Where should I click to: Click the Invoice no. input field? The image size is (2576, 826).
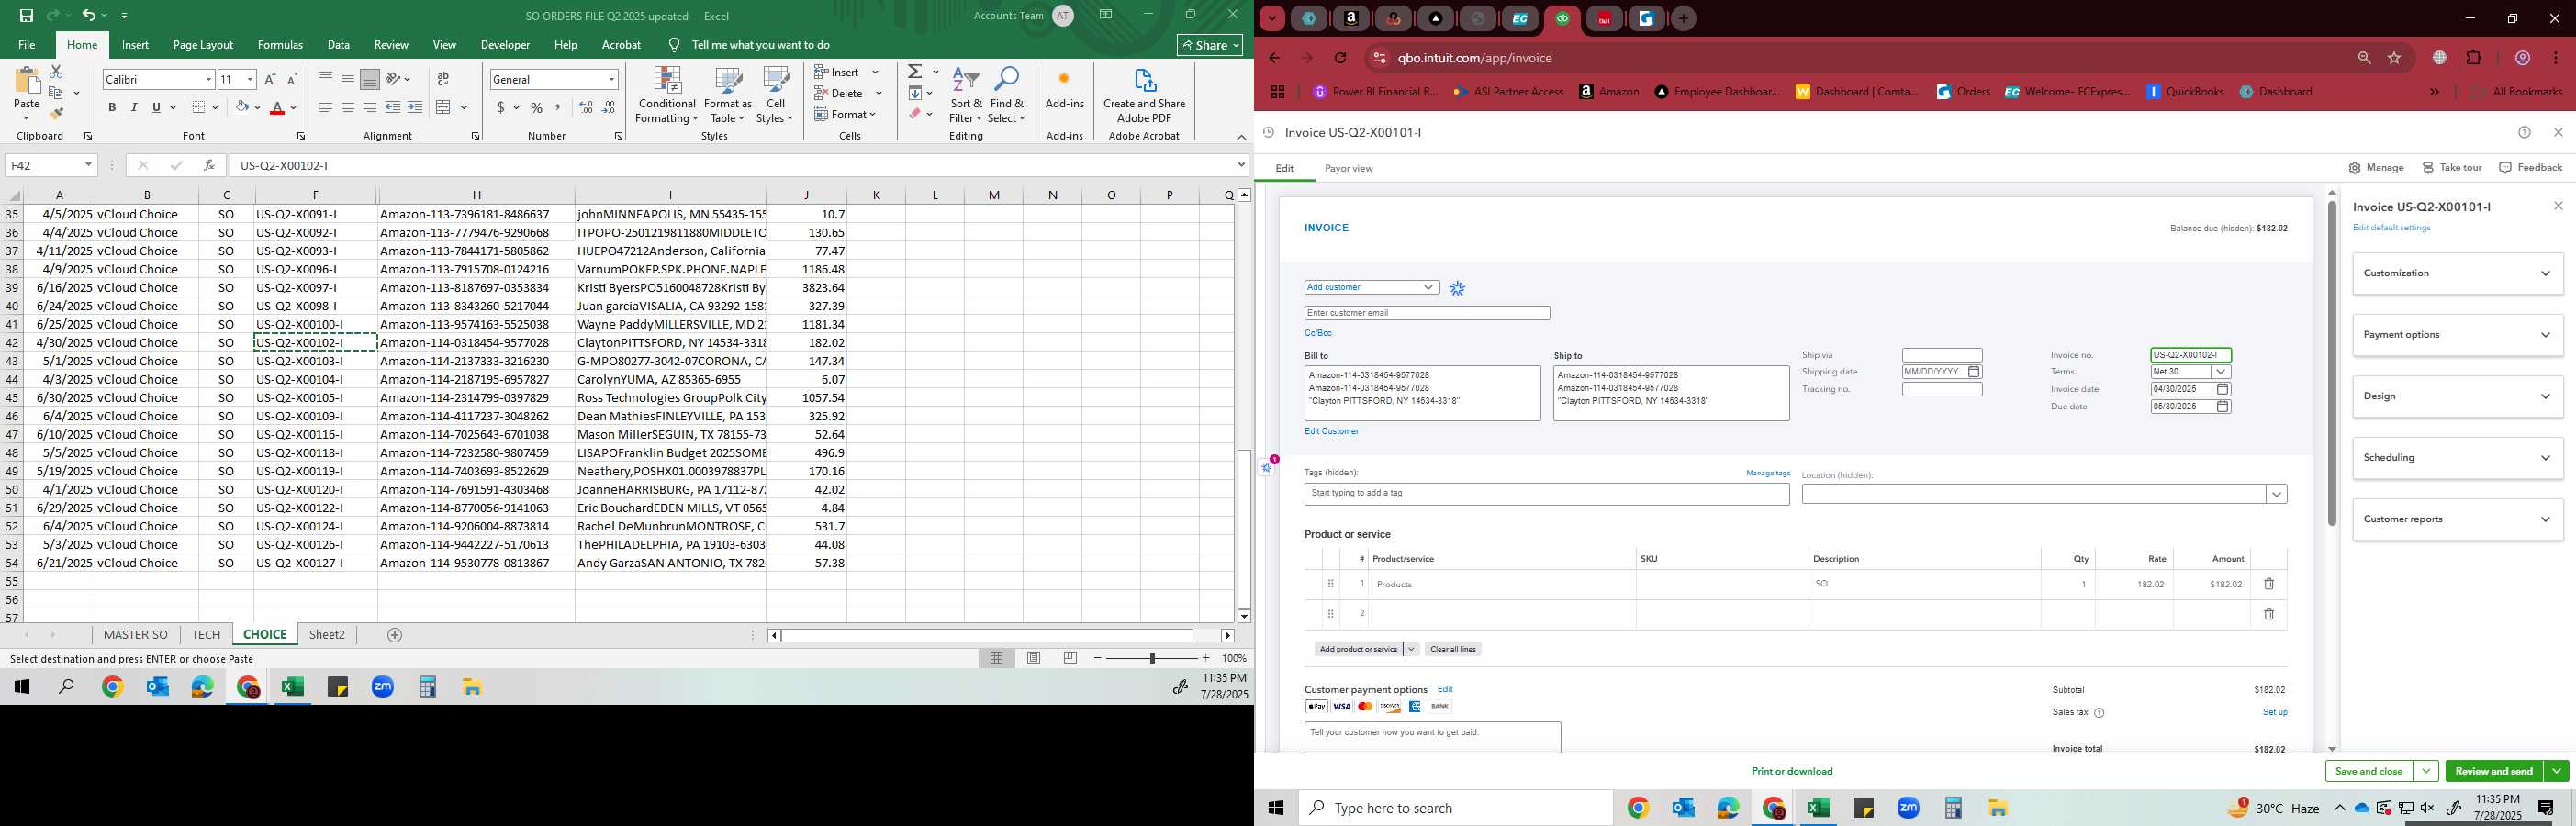pos(2191,355)
